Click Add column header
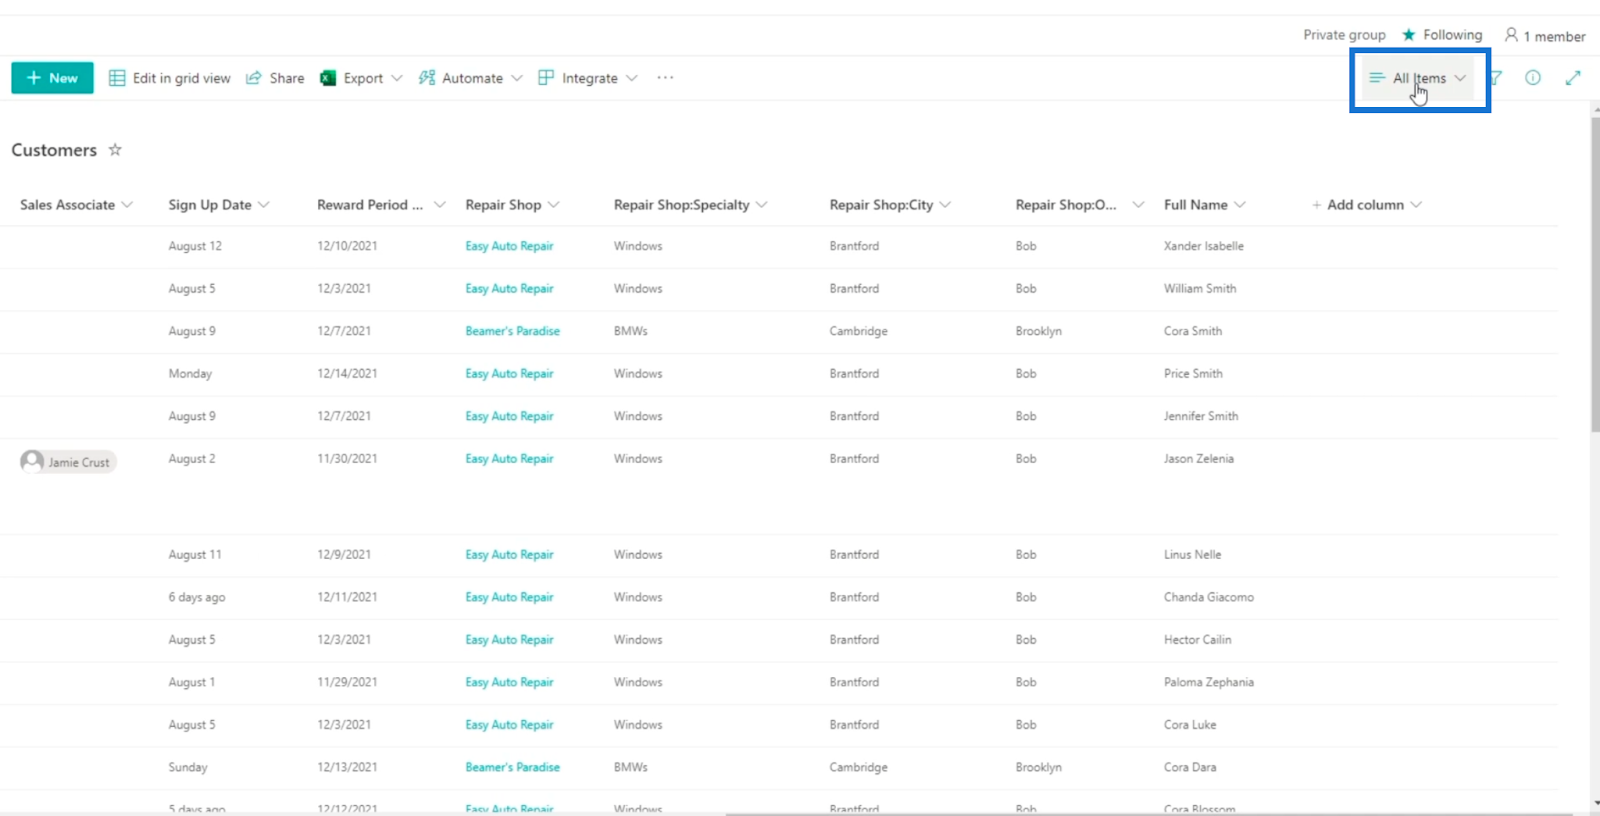1600x816 pixels. [x=1366, y=205]
